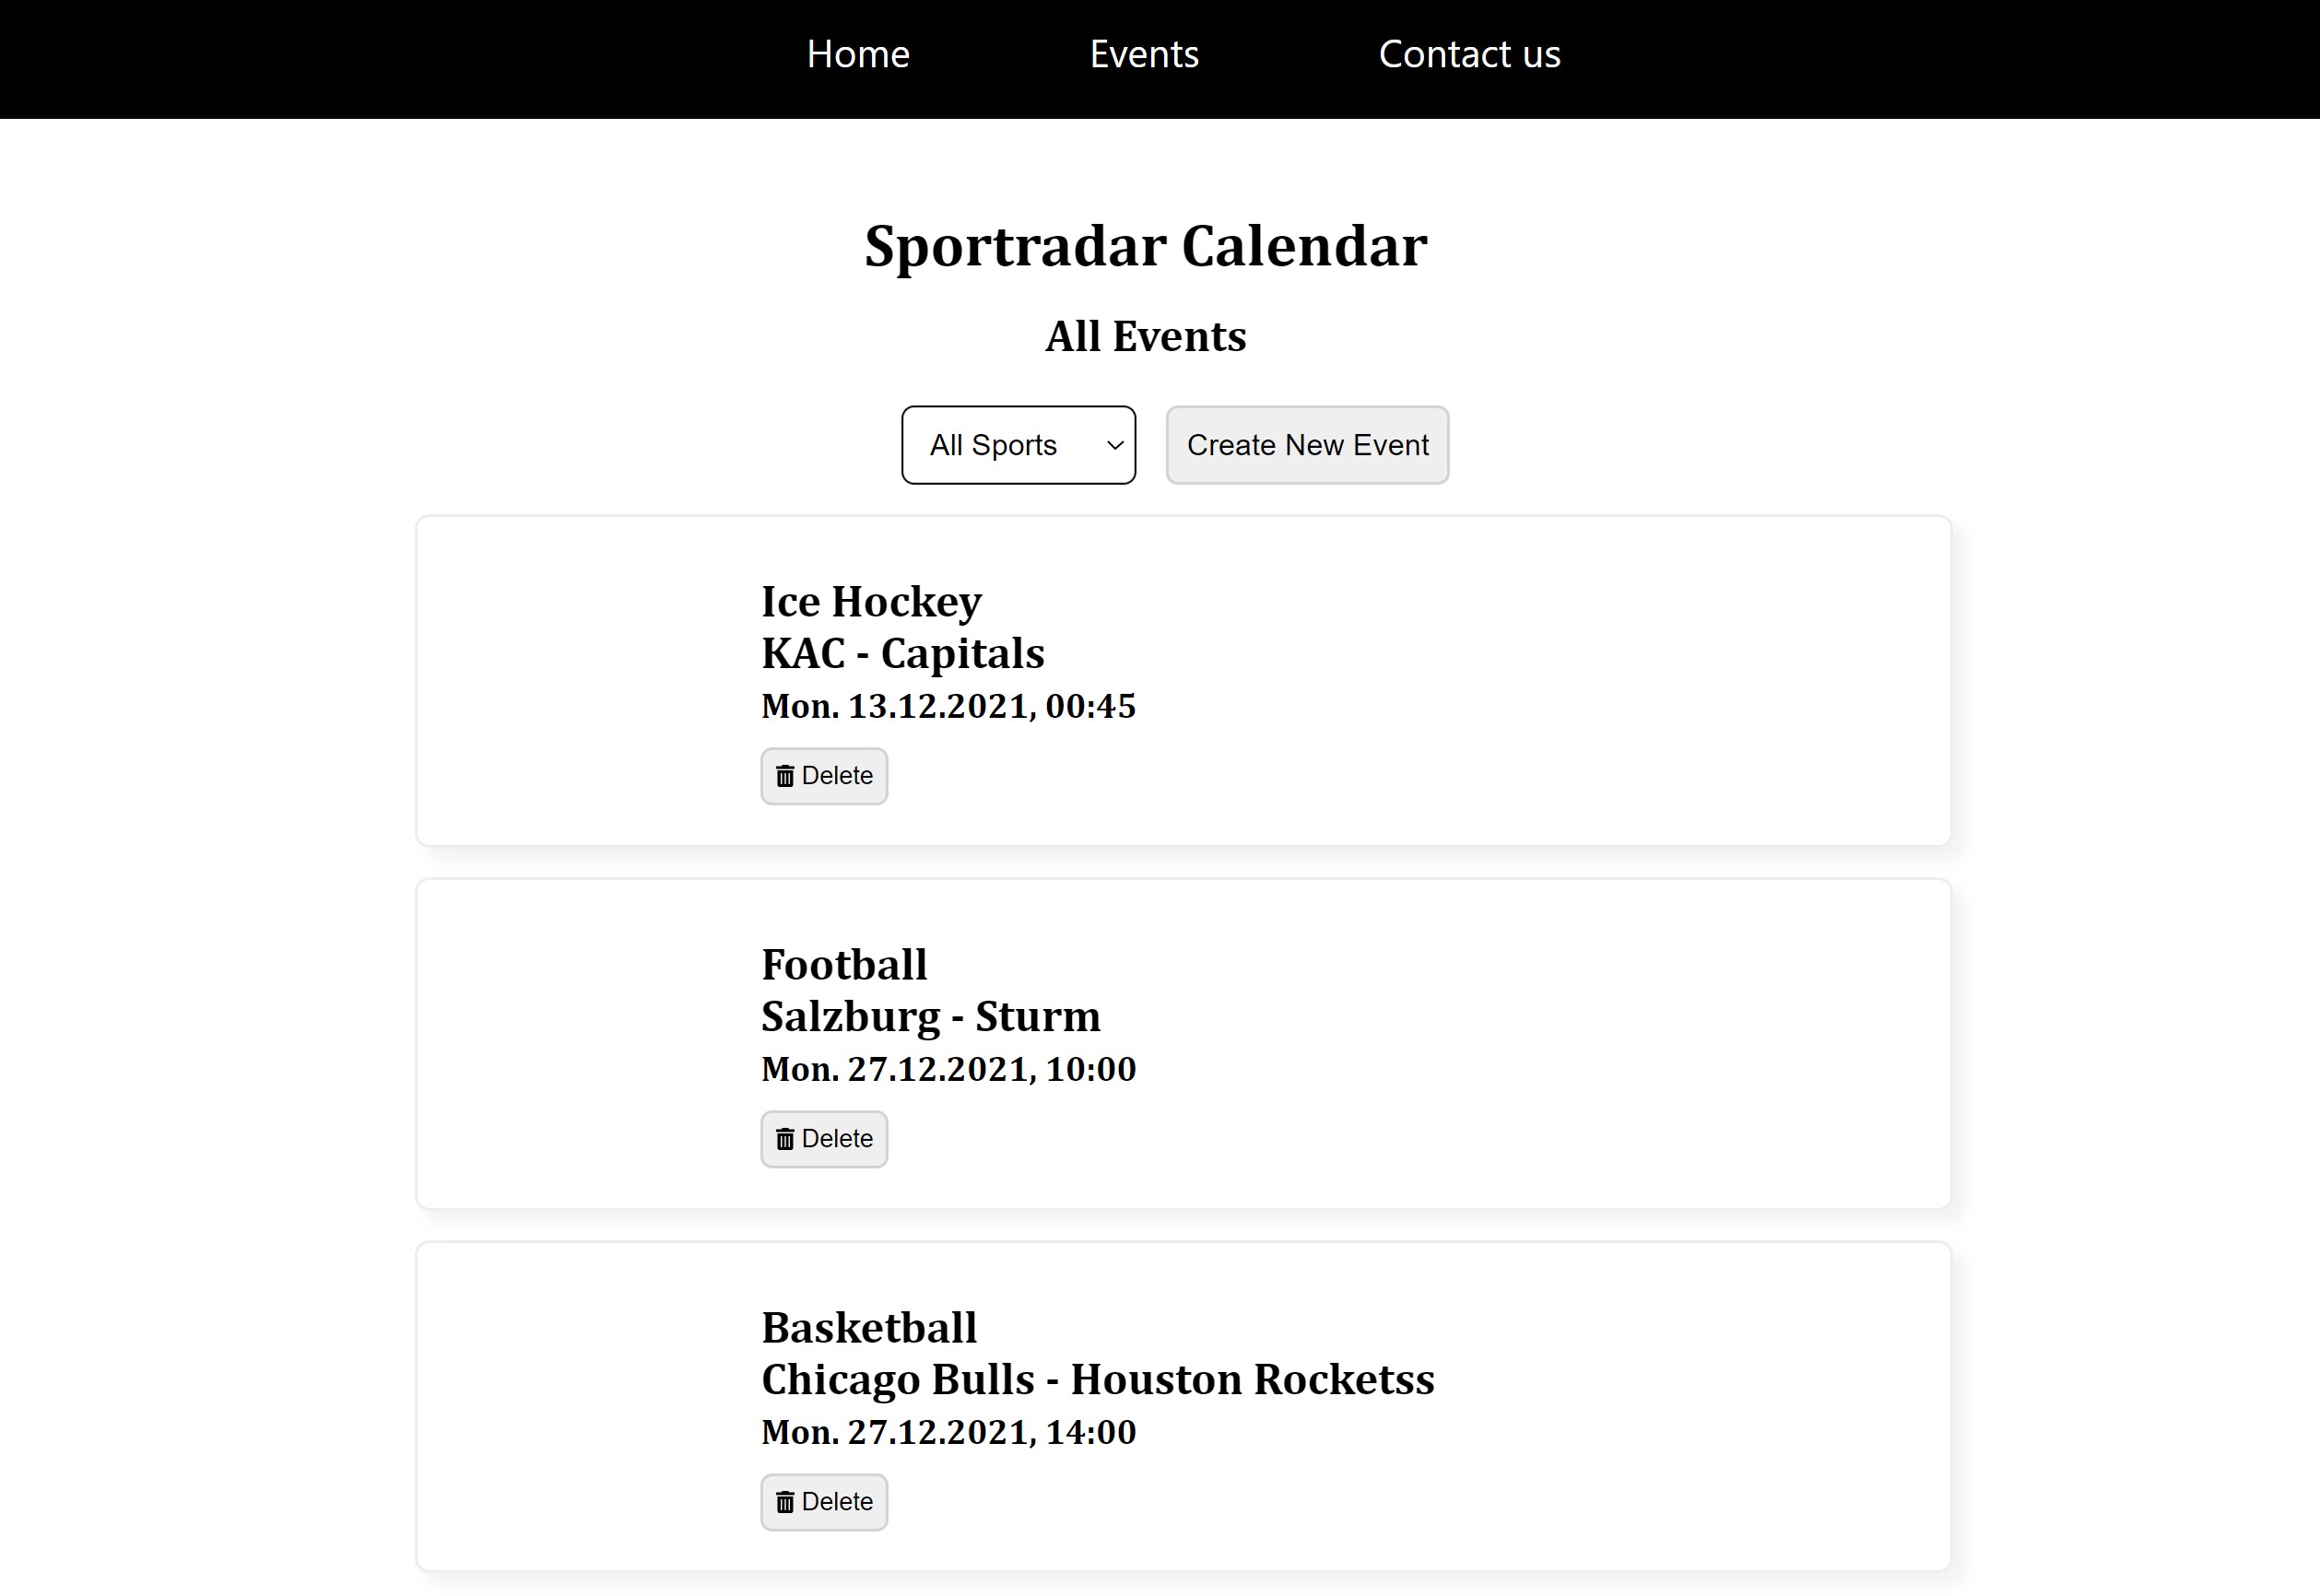The image size is (2320, 1596).
Task: Open the Events page from the navigation
Action: click(1143, 54)
